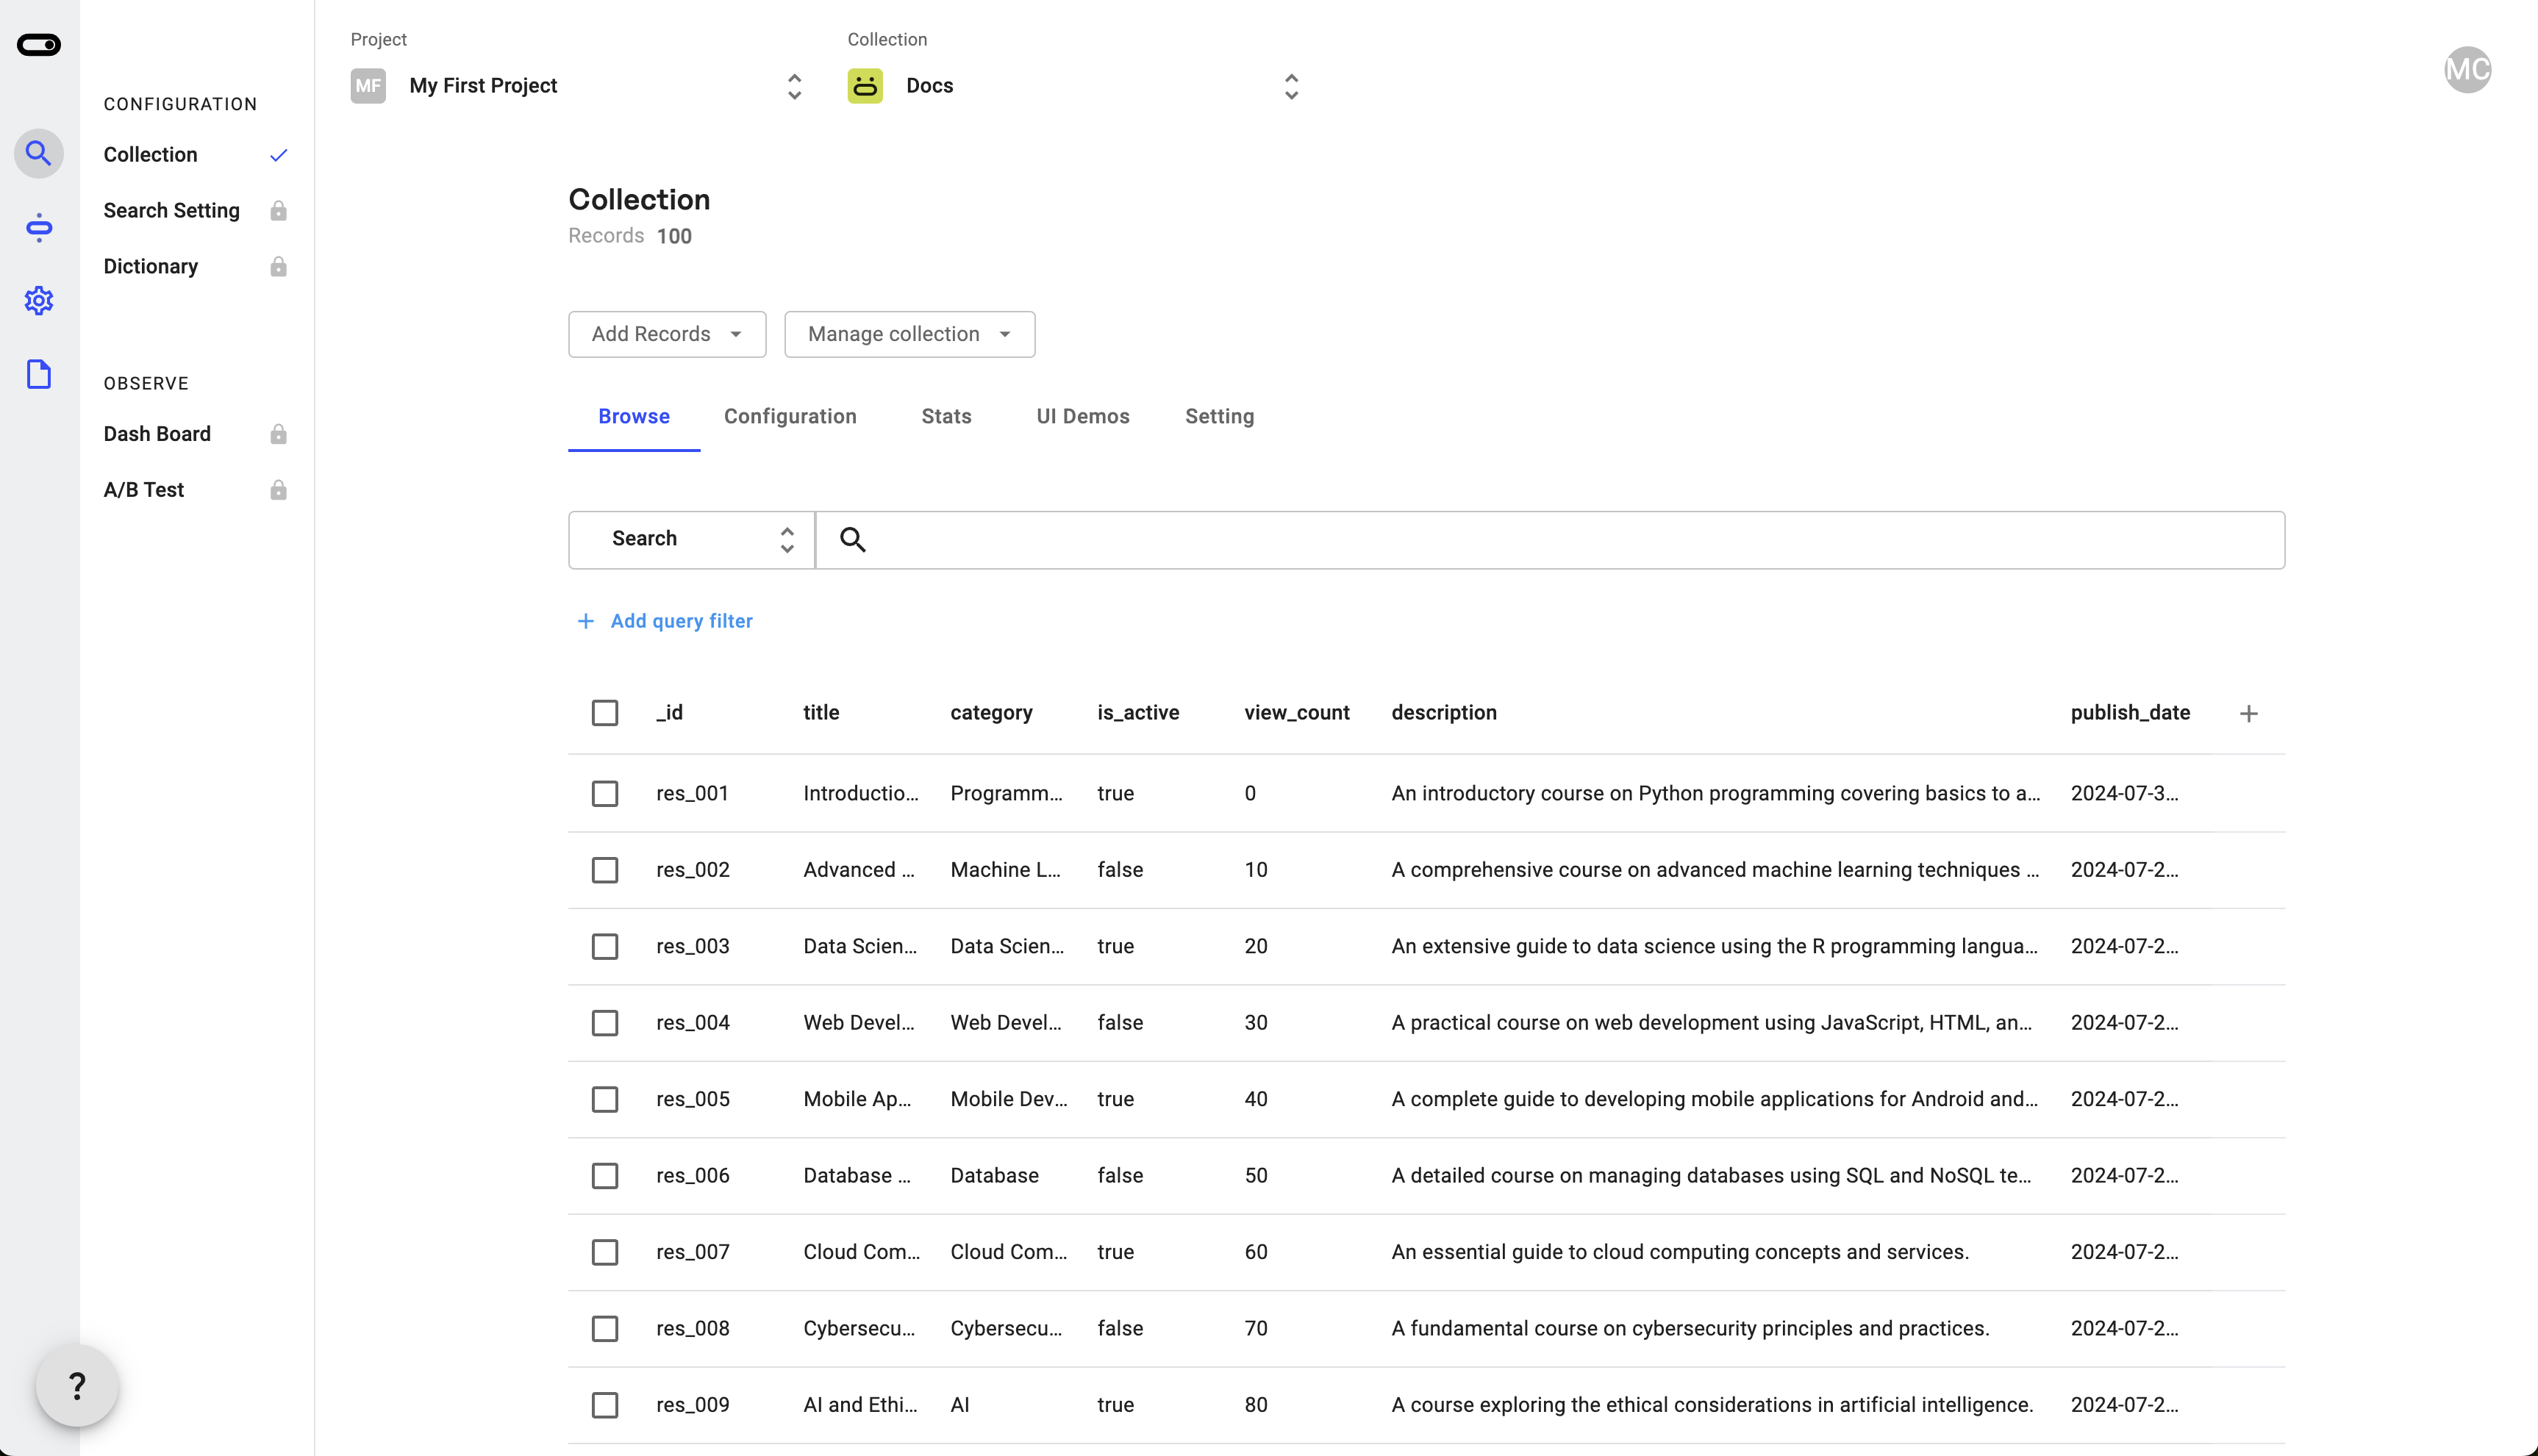Select the checkbox for row res_006
The width and height of the screenshot is (2538, 1456).
point(605,1176)
